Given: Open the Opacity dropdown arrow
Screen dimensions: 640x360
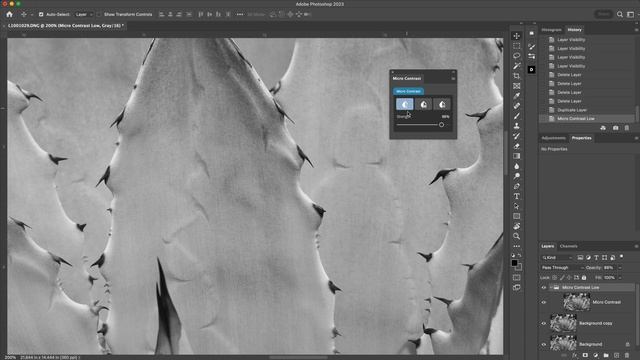Looking at the screenshot, I should point(620,268).
